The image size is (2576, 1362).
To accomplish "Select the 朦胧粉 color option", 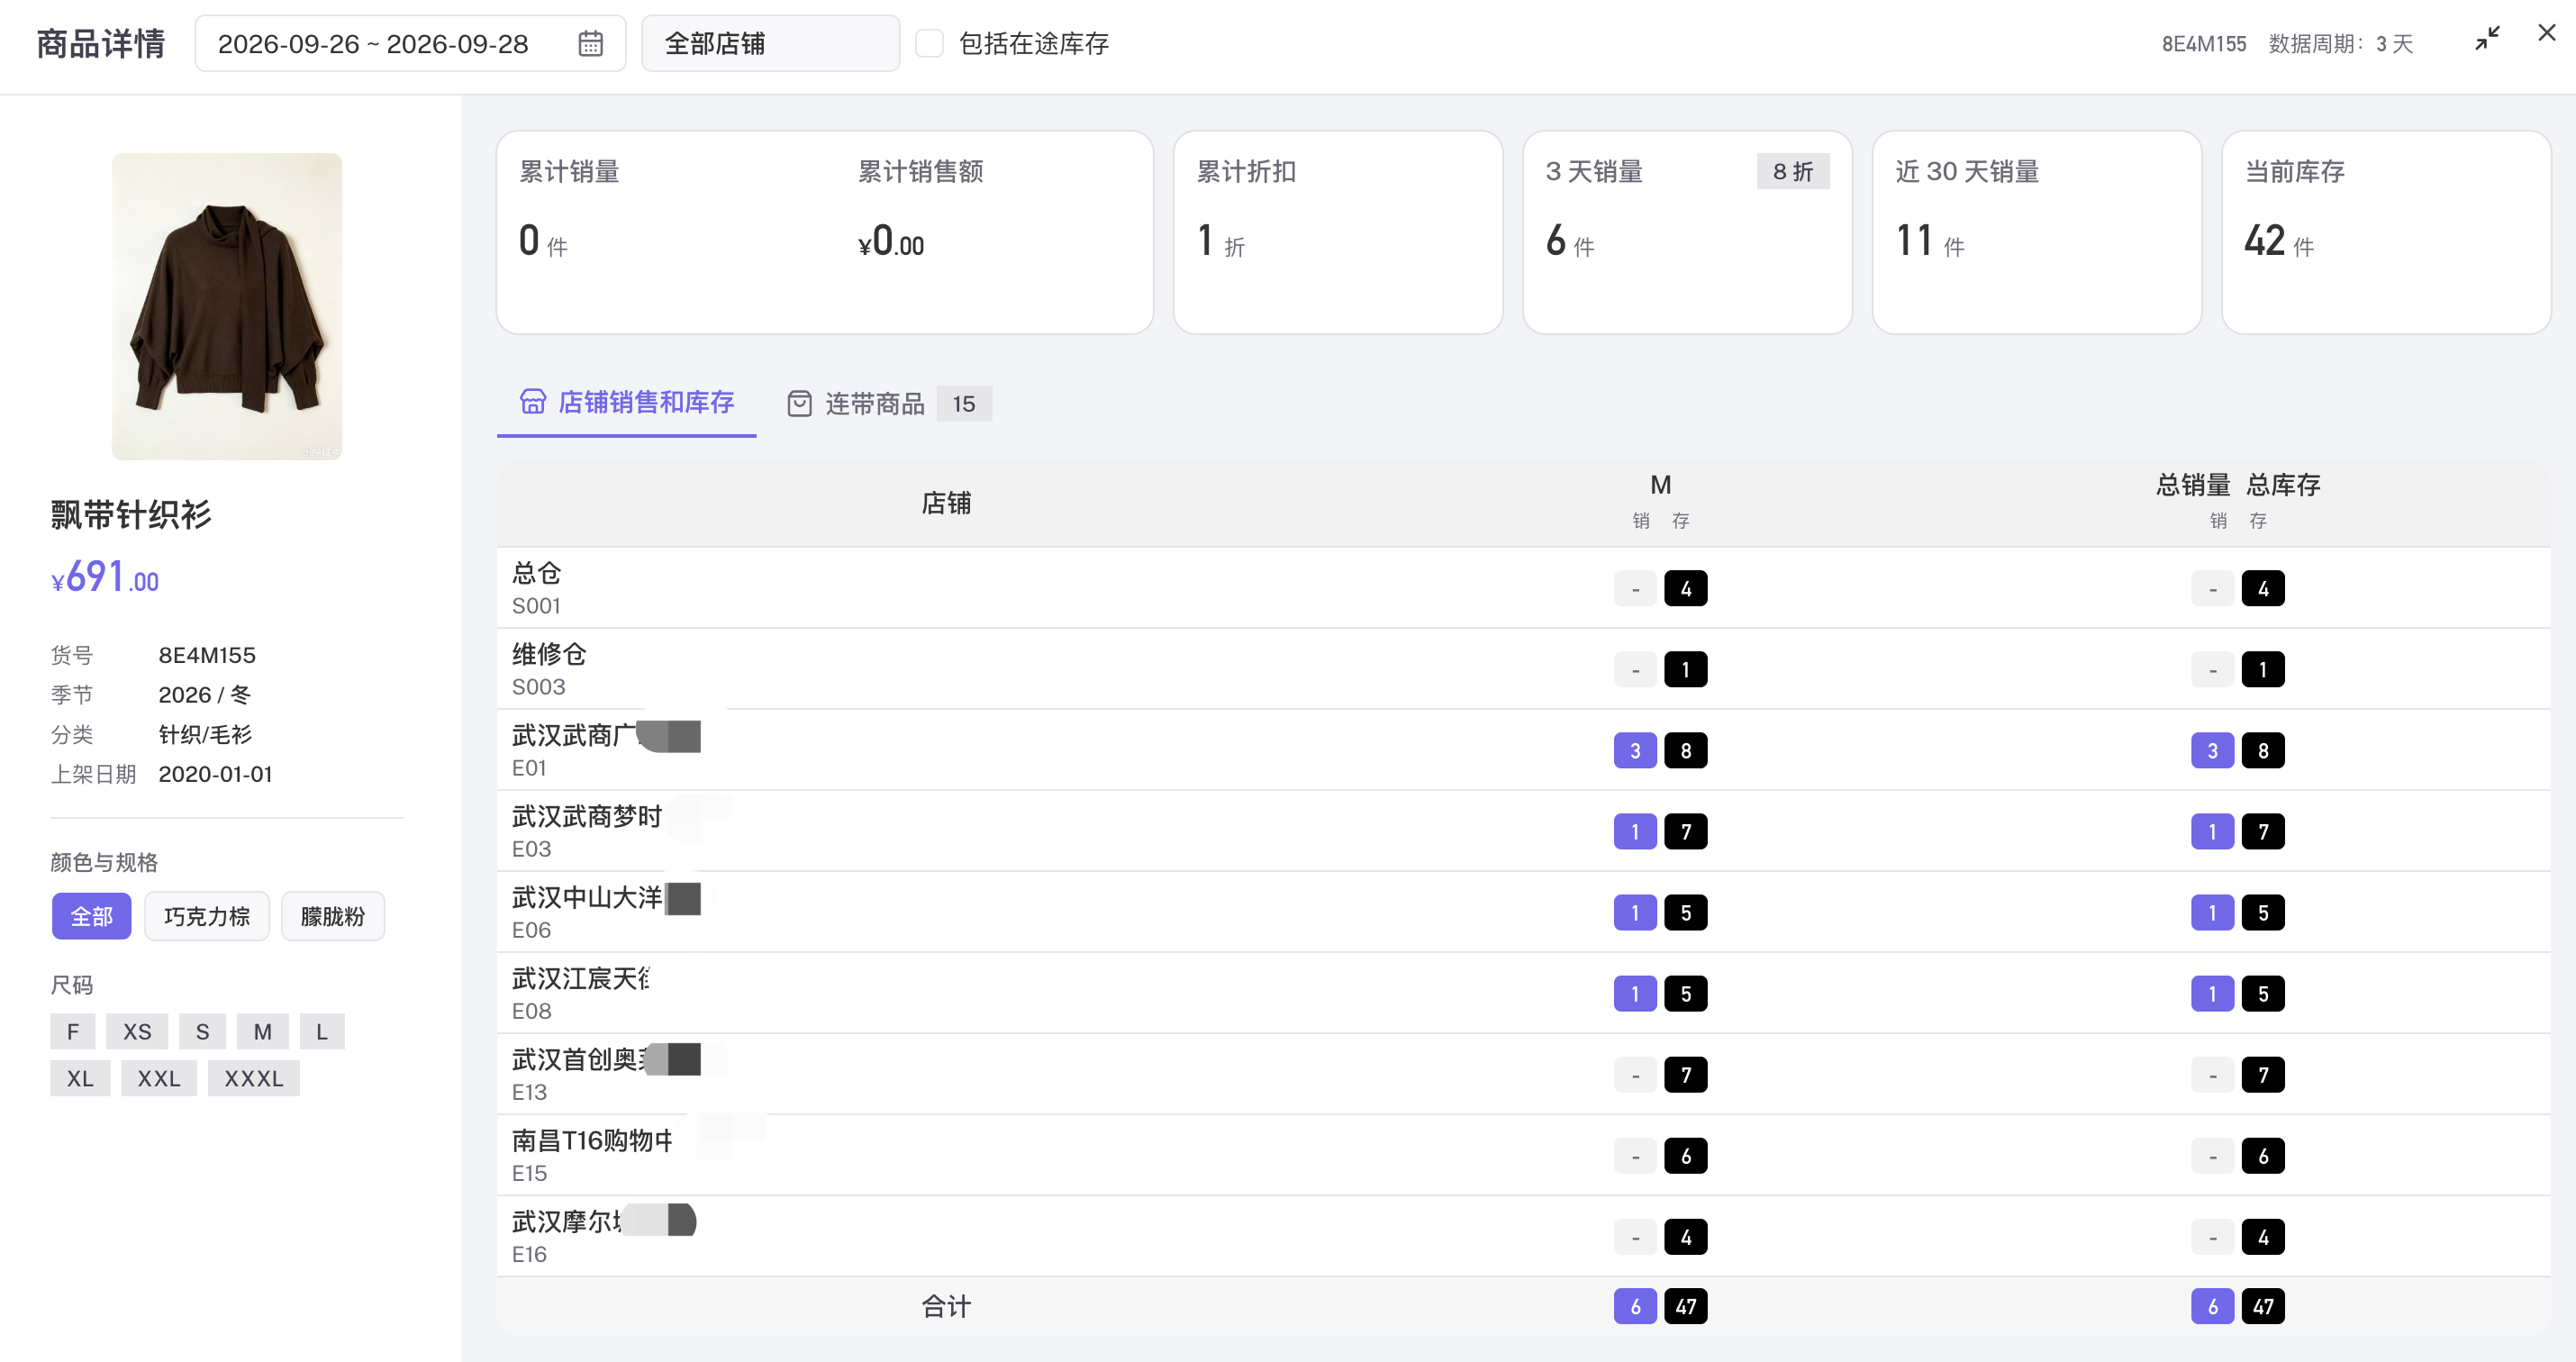I will (x=333, y=916).
